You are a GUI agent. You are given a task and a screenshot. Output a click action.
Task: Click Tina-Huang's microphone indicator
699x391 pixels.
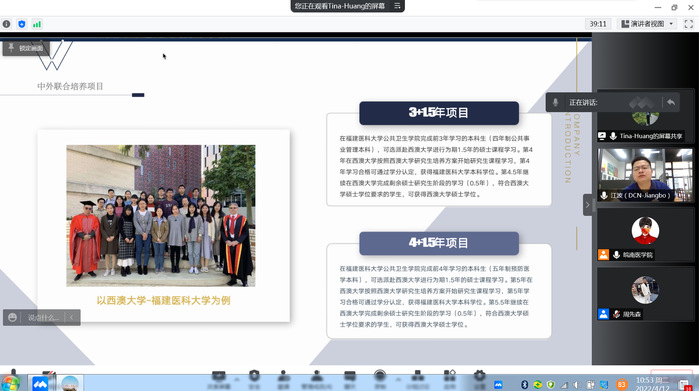tap(613, 136)
